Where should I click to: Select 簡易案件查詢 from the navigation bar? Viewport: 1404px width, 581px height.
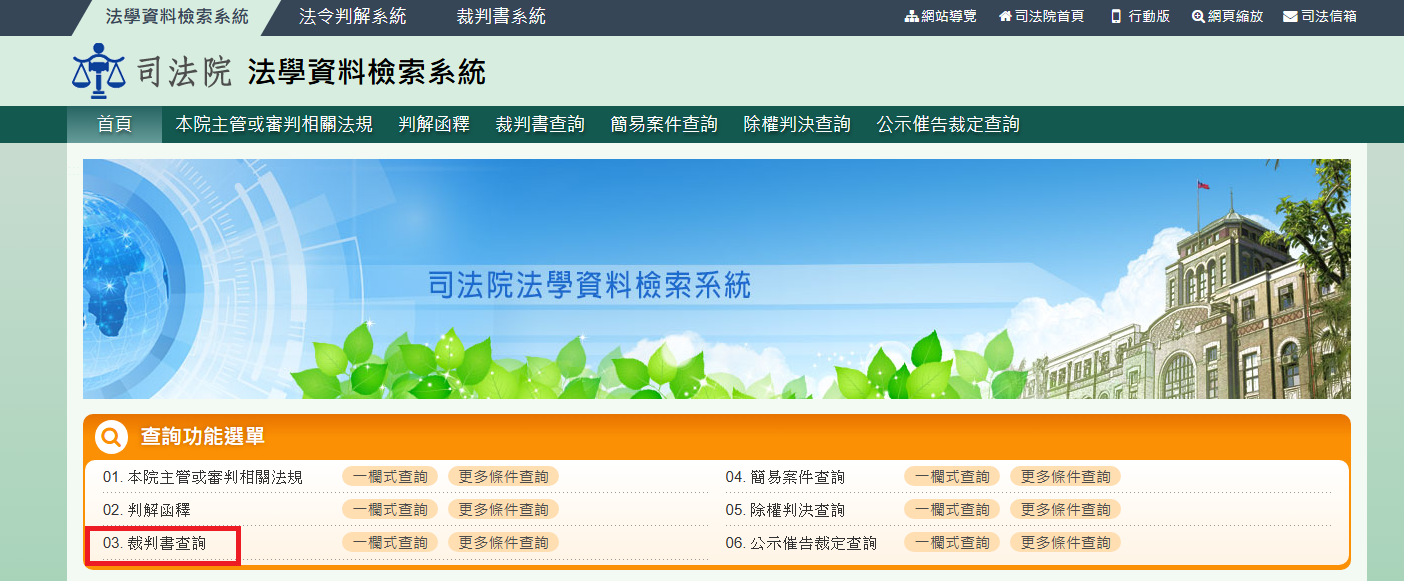[664, 125]
